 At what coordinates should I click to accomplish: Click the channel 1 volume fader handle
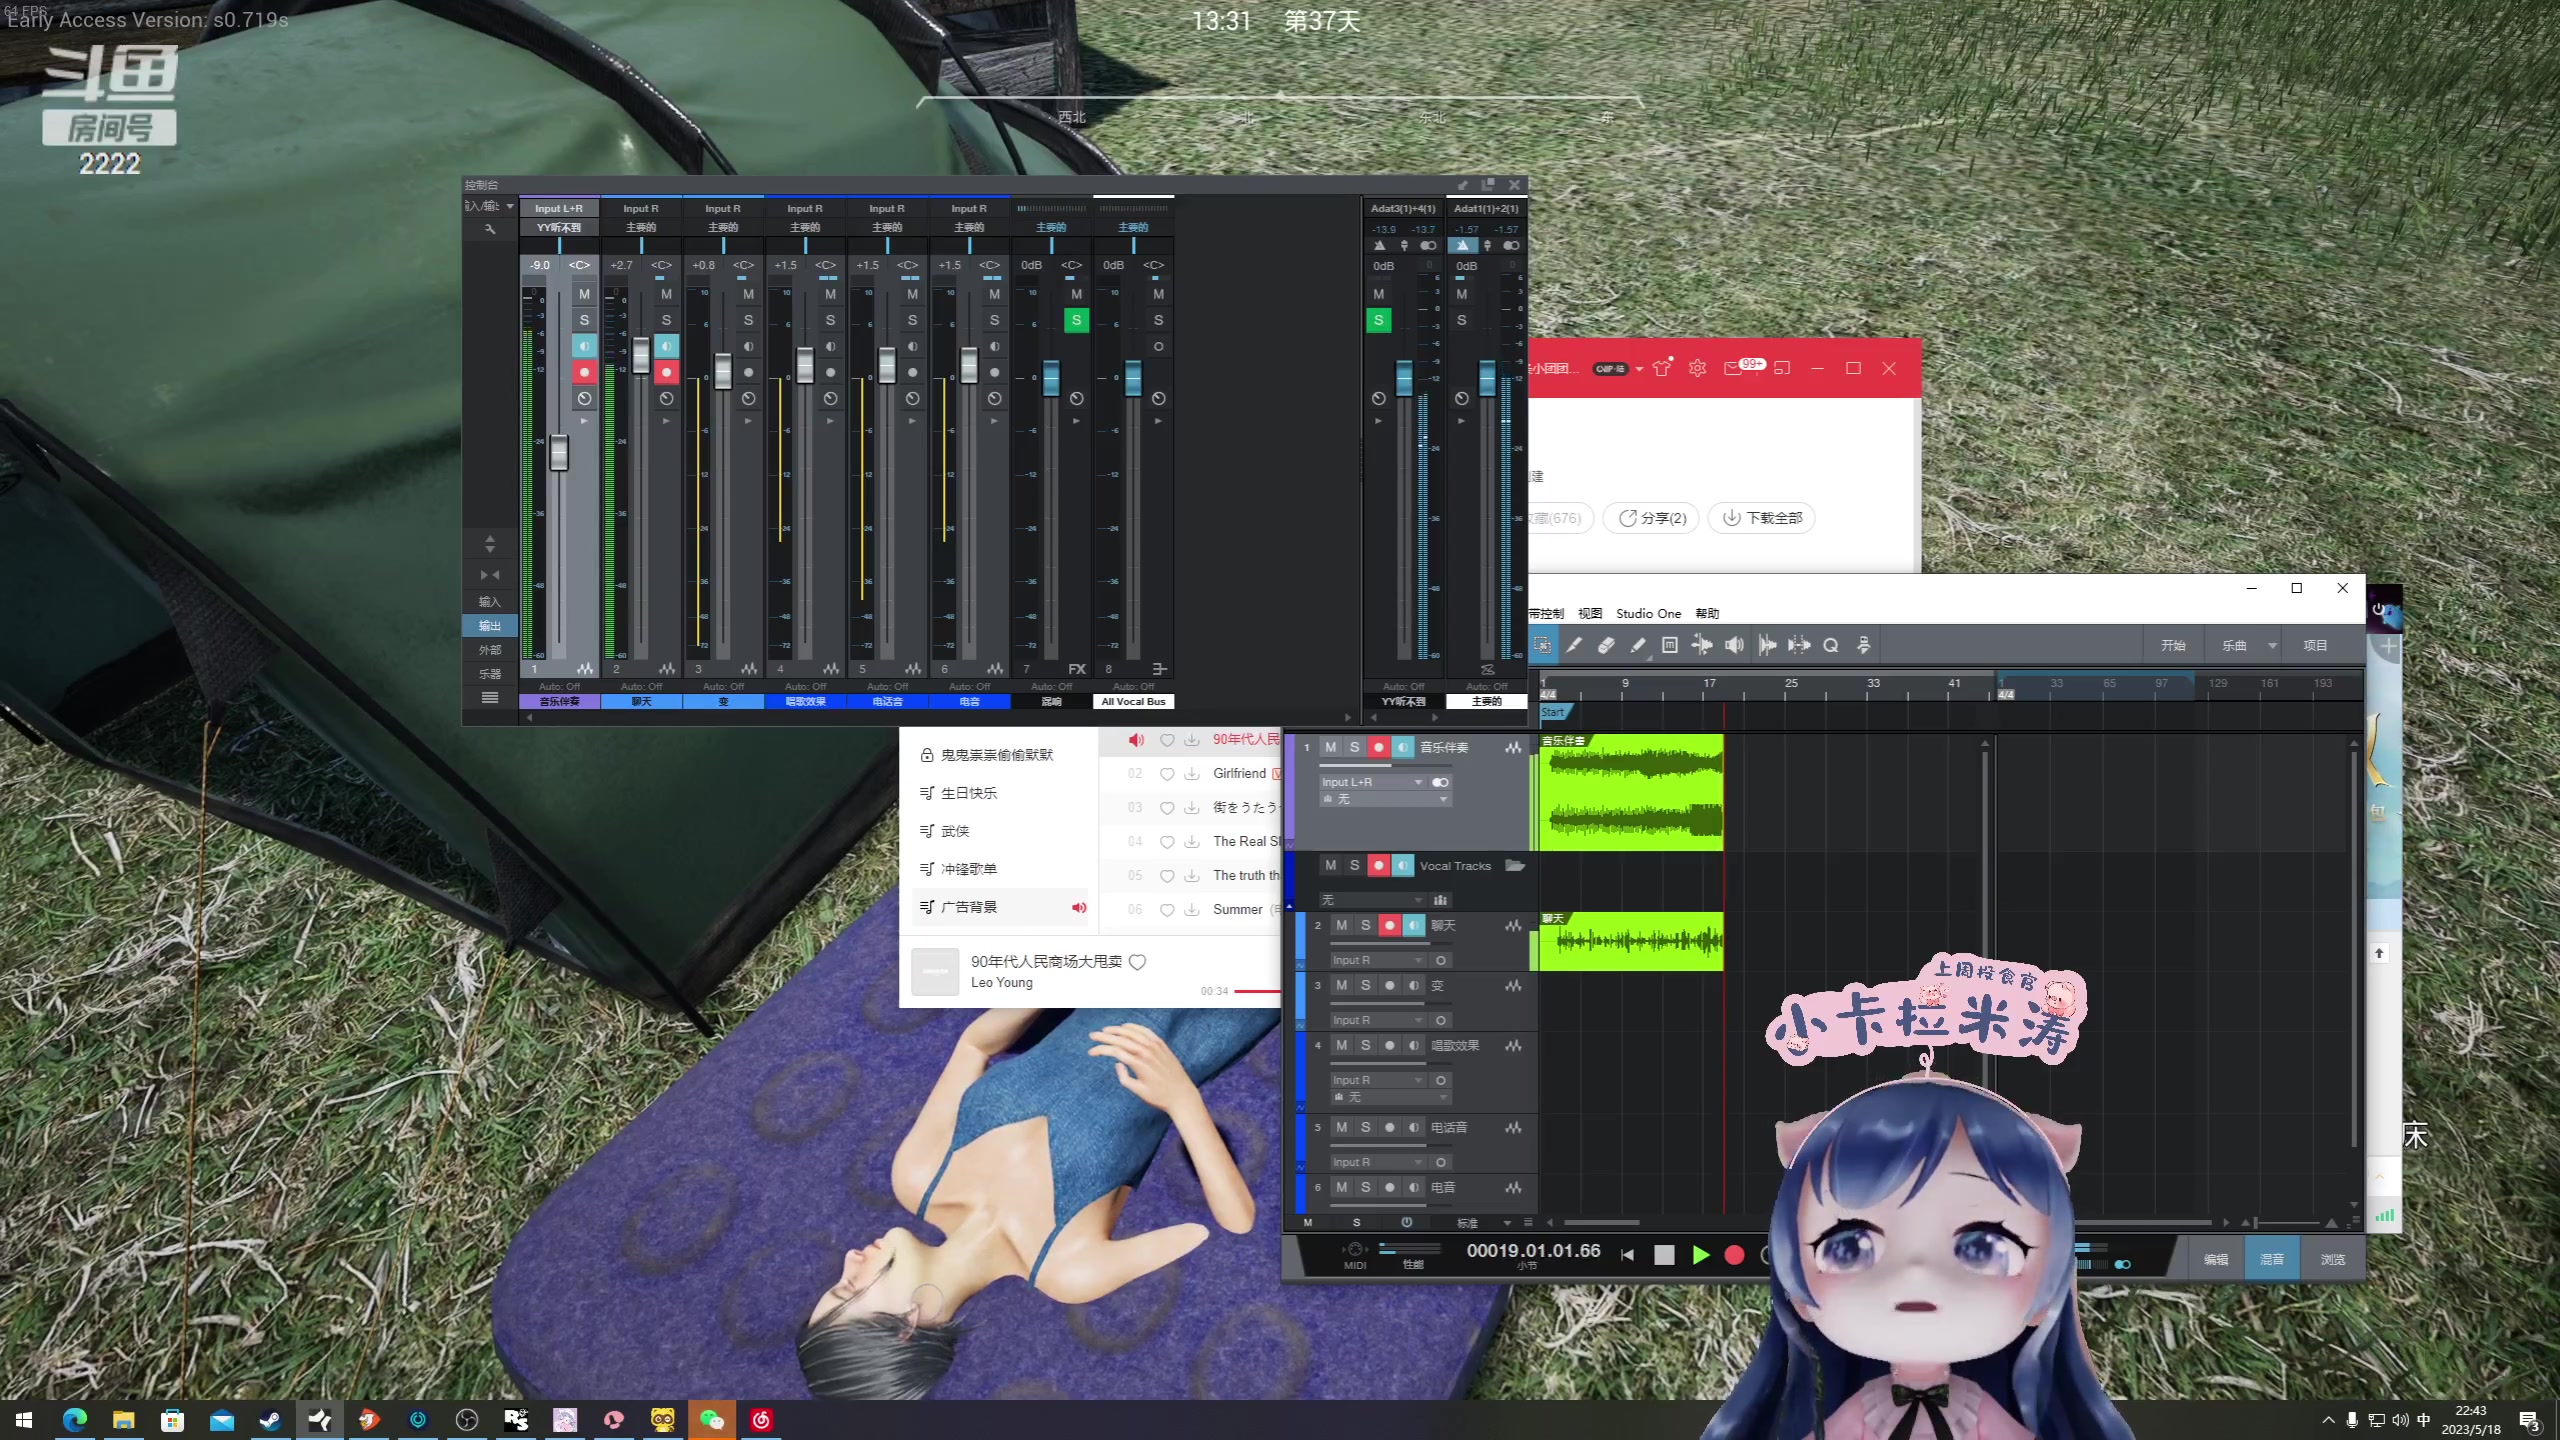(559, 452)
